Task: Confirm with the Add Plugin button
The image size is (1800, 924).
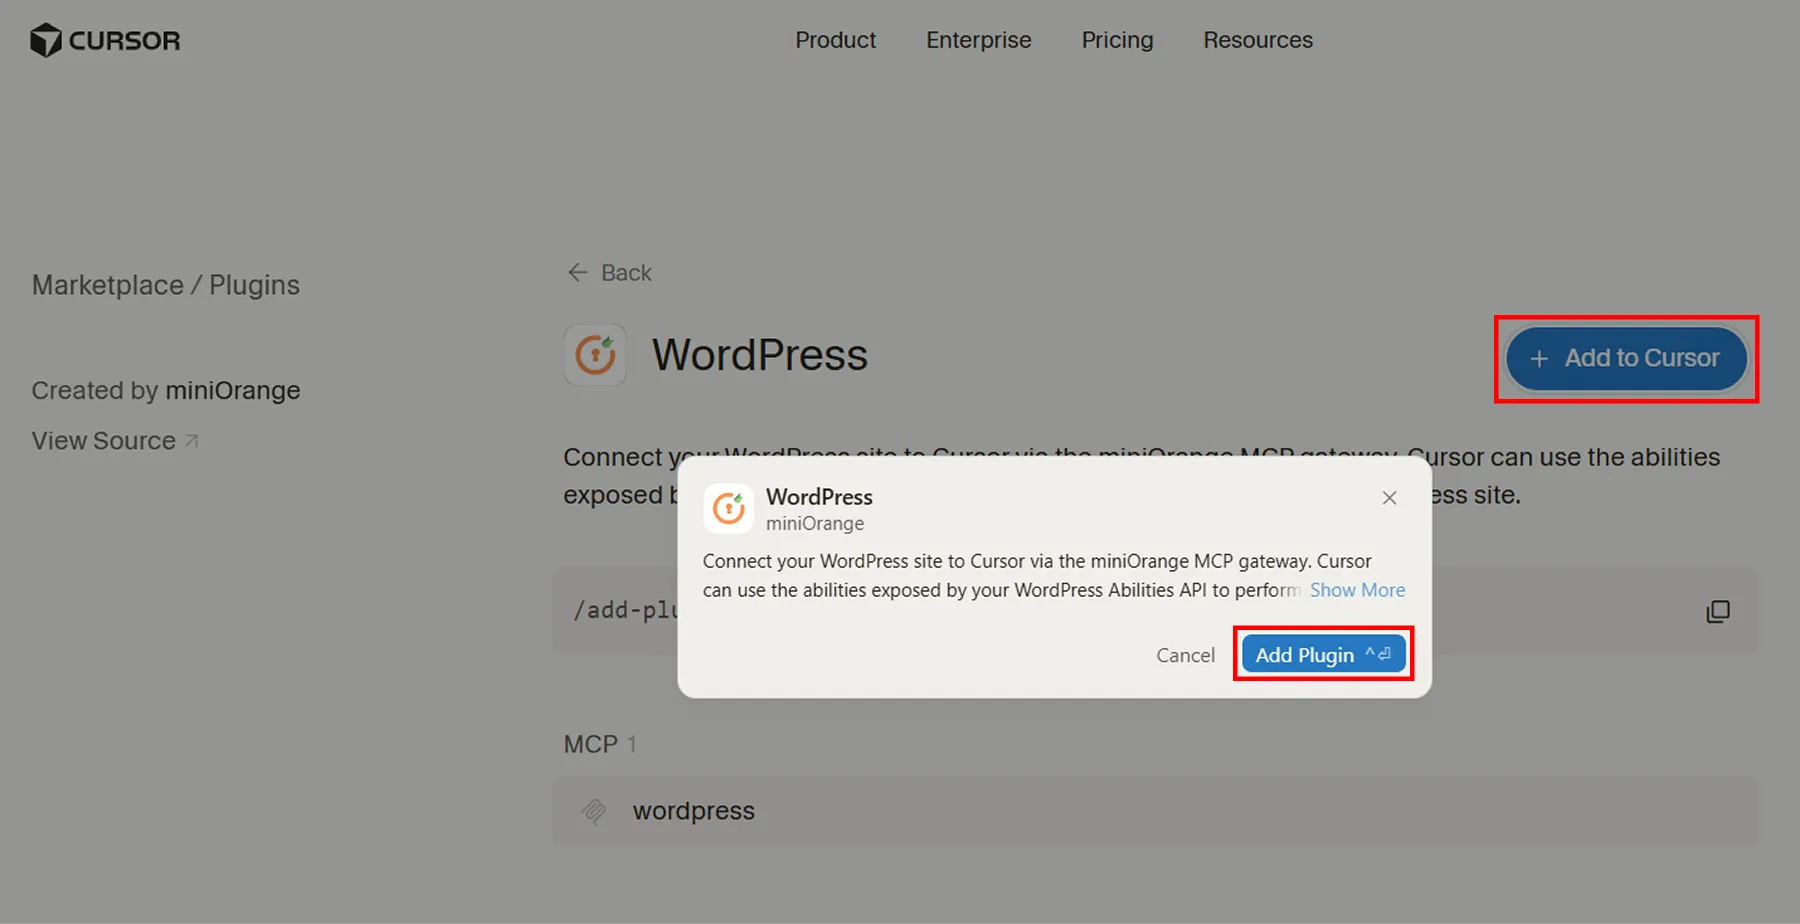Action: pyautogui.click(x=1323, y=654)
